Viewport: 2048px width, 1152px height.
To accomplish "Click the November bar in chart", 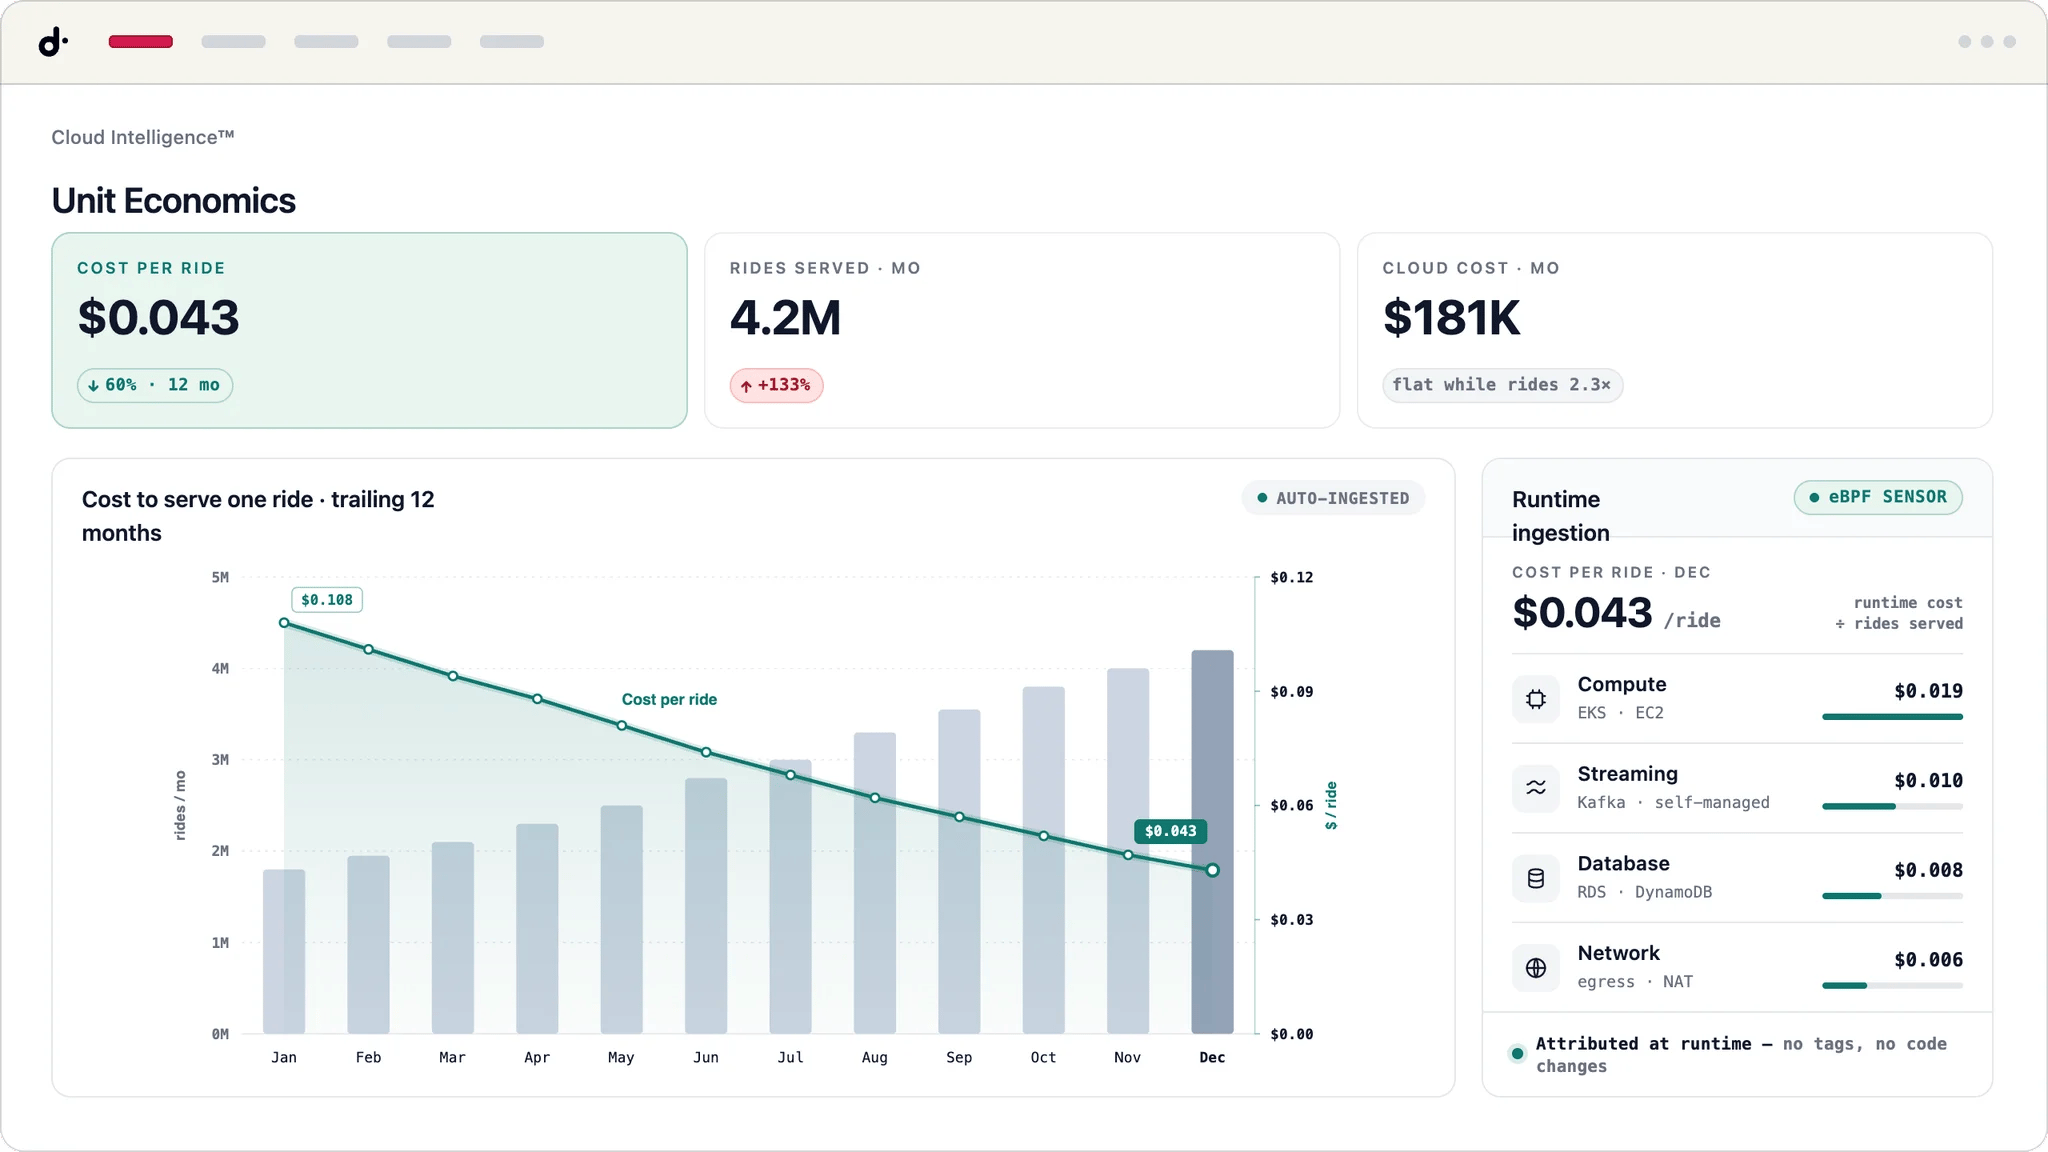I will pos(1128,851).
